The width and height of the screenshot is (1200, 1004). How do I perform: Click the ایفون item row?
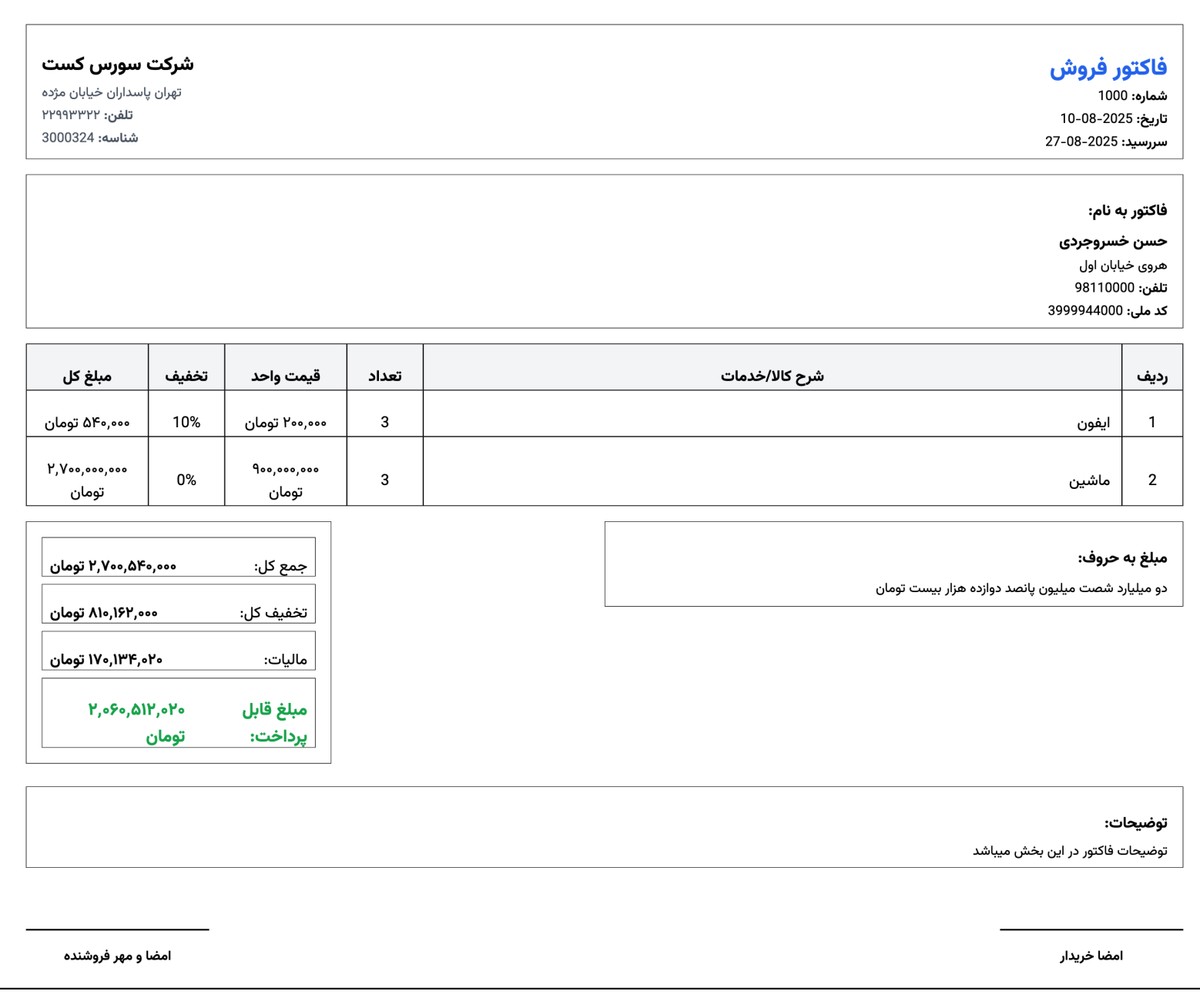pos(1097,422)
